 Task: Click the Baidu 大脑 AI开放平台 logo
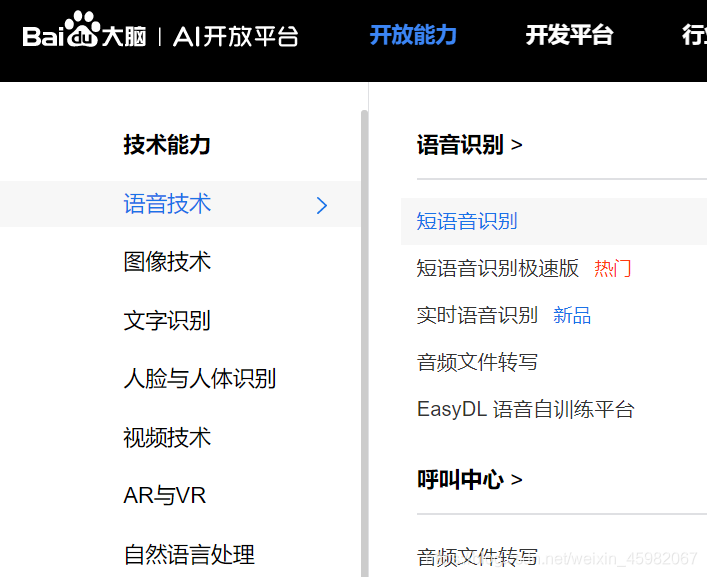pyautogui.click(x=160, y=31)
